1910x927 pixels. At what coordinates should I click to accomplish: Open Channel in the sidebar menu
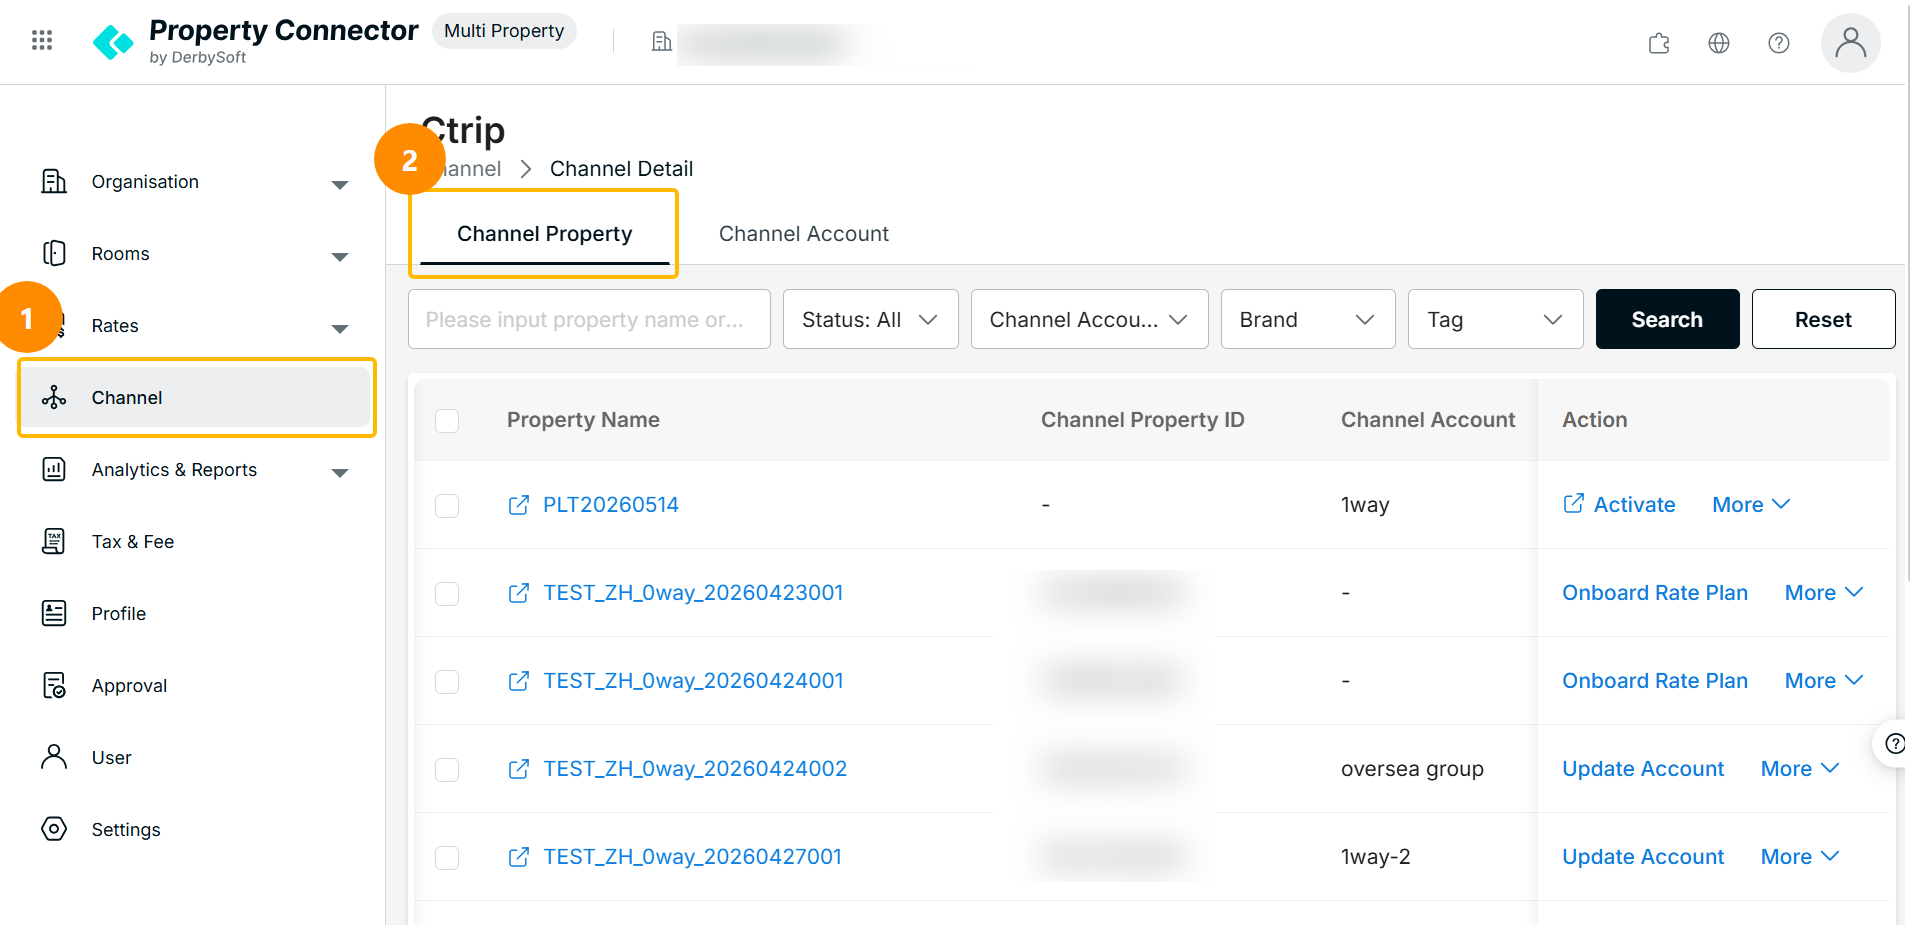coord(197,397)
